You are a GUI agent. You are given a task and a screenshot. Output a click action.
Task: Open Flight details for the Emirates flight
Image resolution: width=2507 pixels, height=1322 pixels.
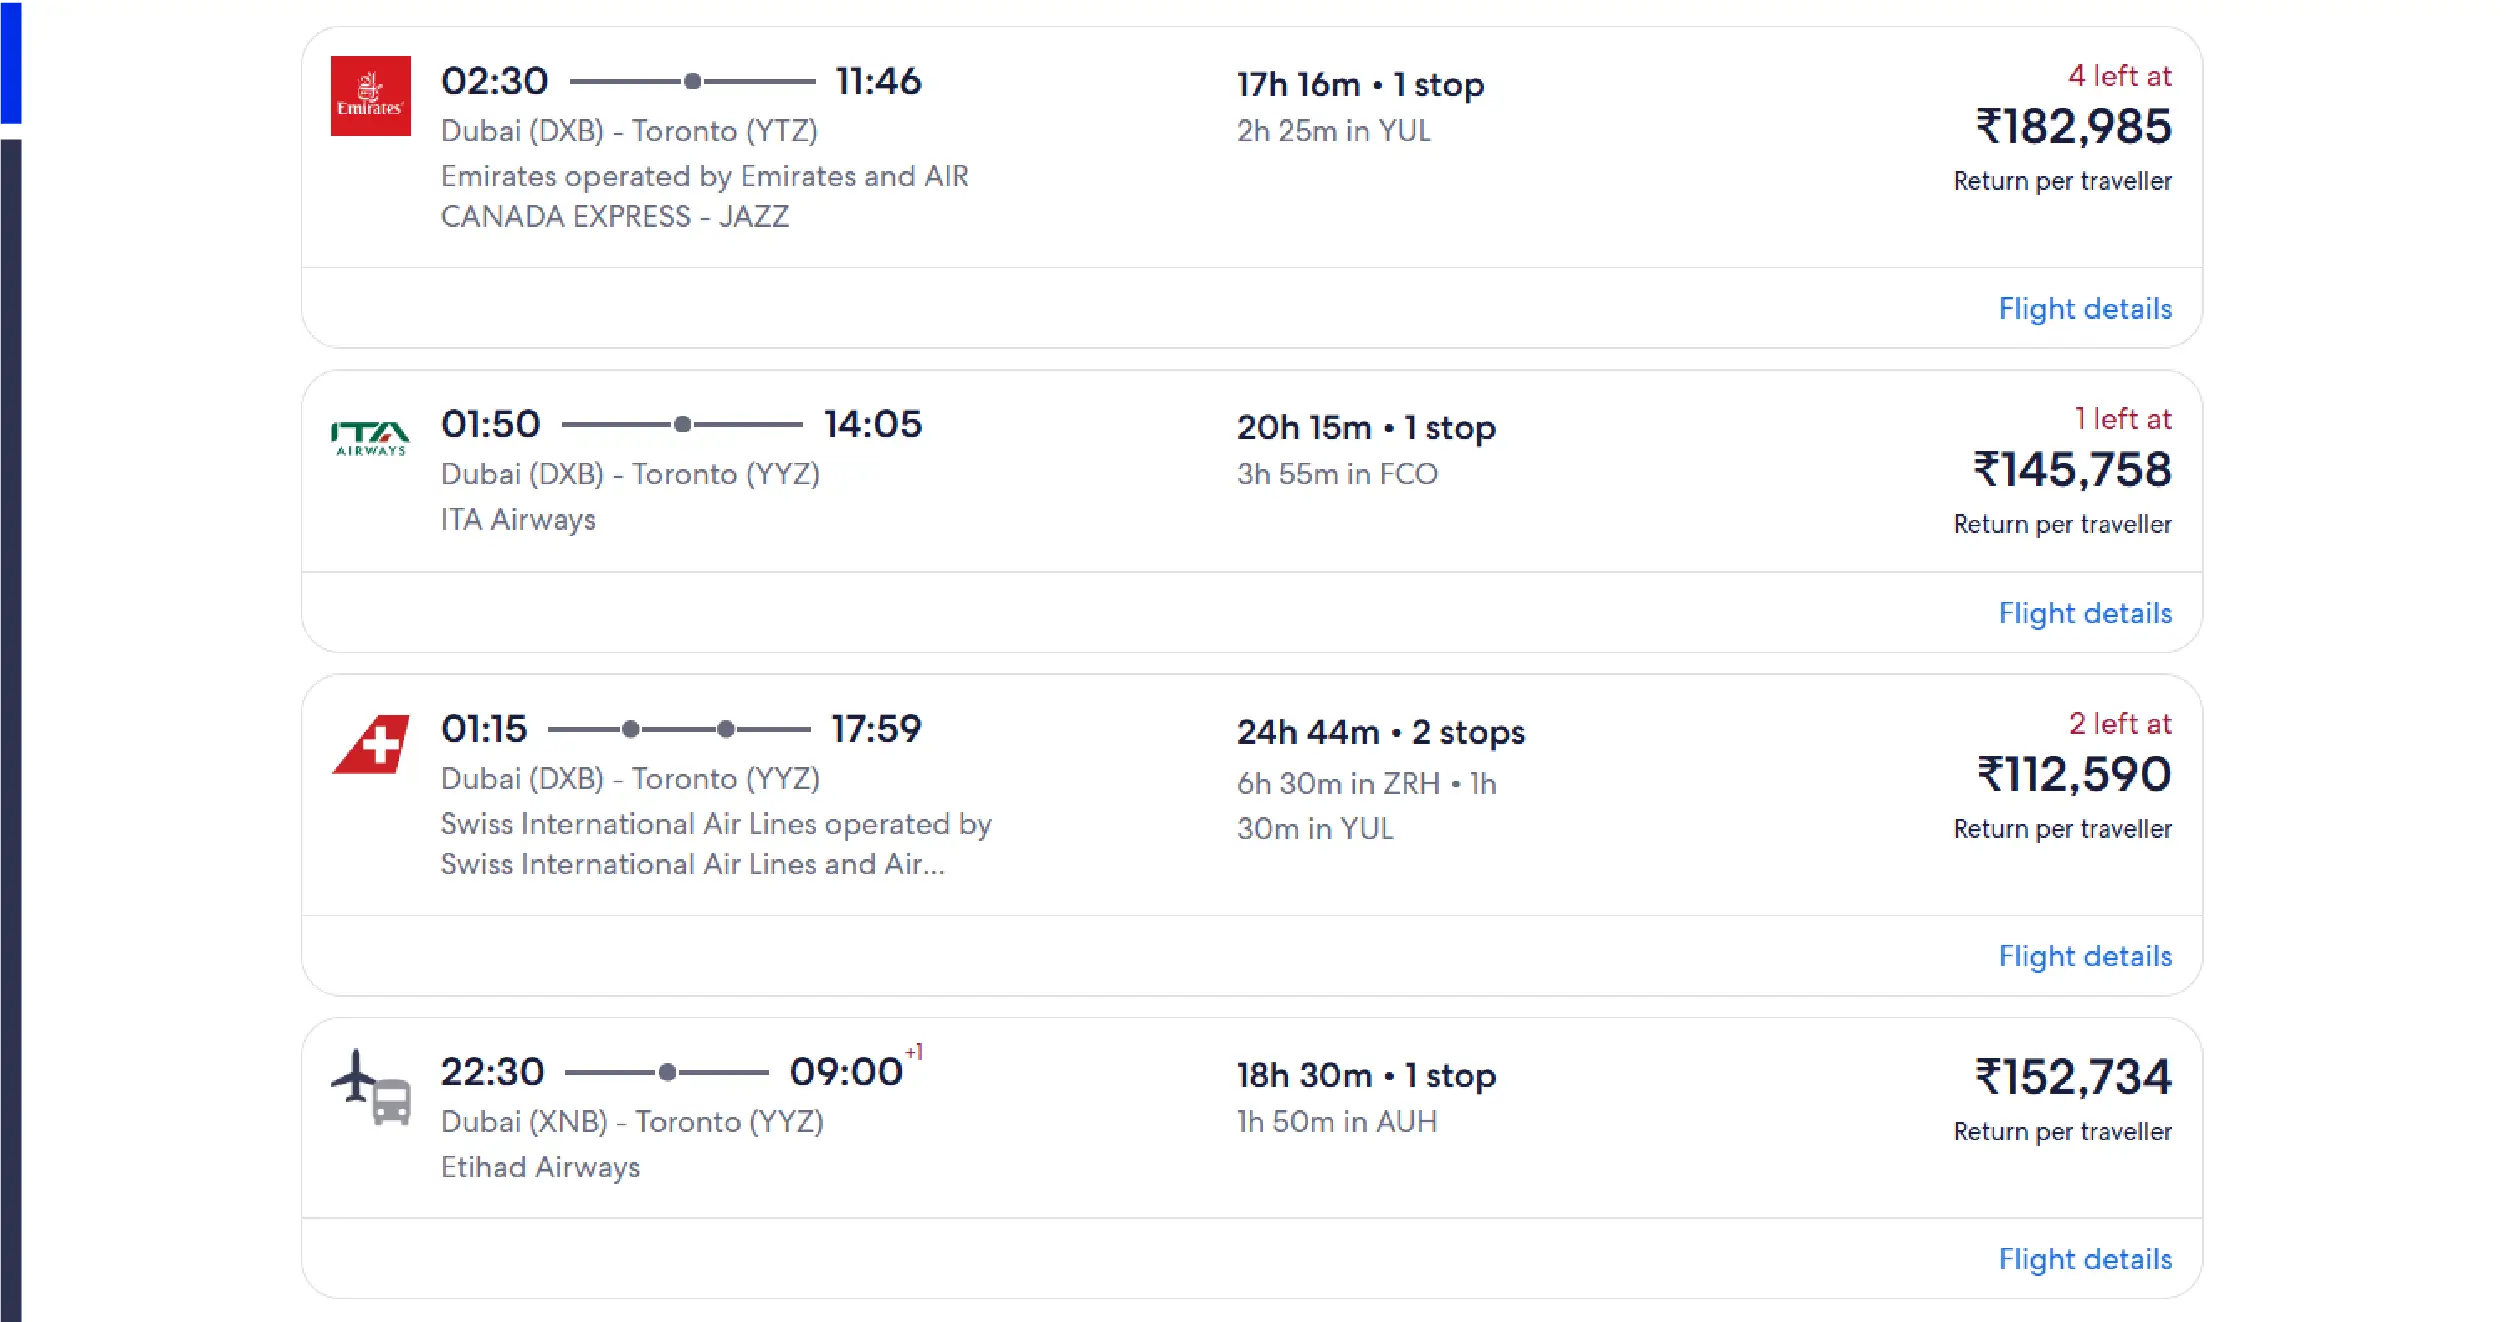(x=2085, y=309)
